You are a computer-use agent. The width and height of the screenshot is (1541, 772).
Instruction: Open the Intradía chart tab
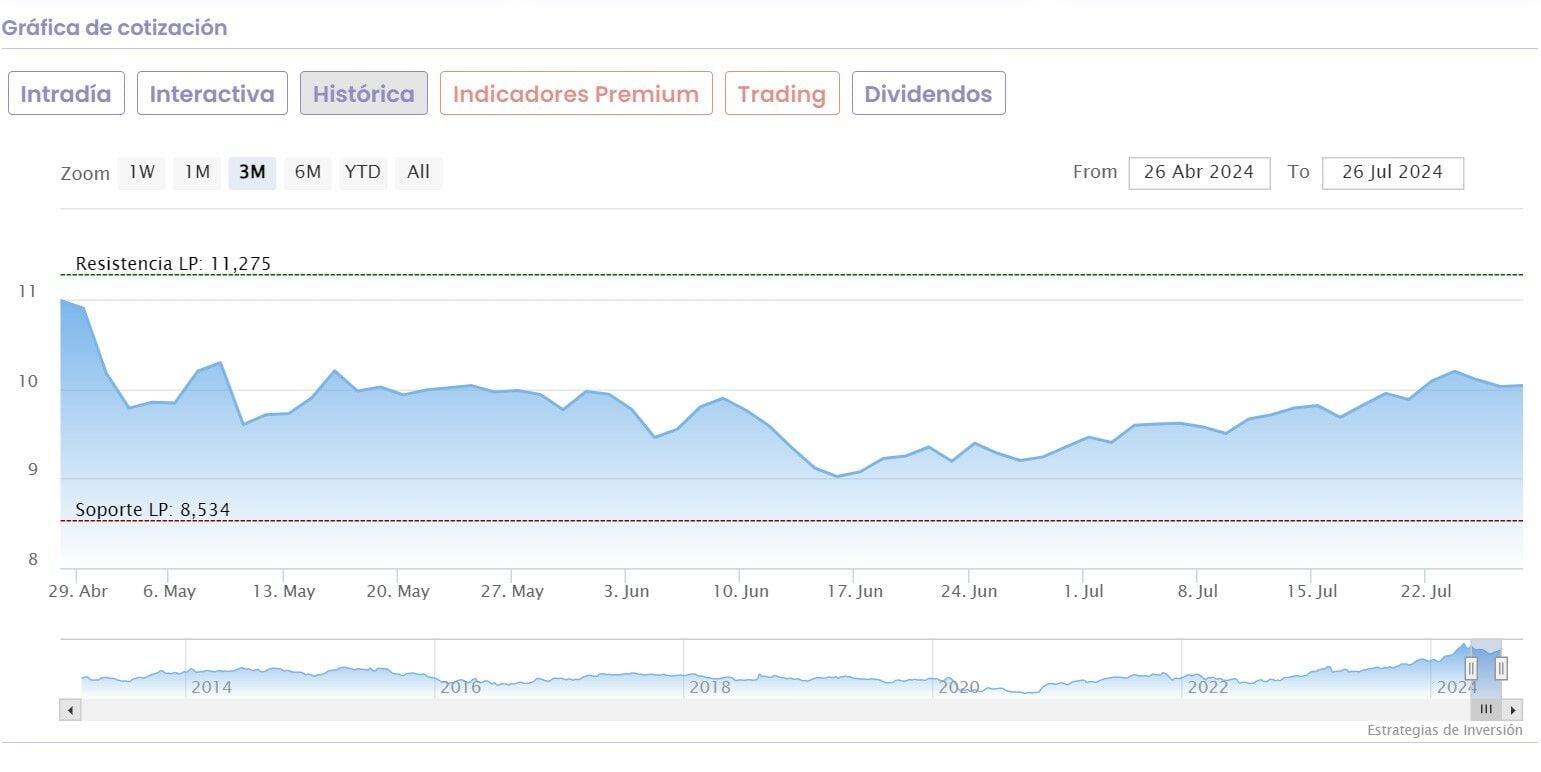(66, 94)
